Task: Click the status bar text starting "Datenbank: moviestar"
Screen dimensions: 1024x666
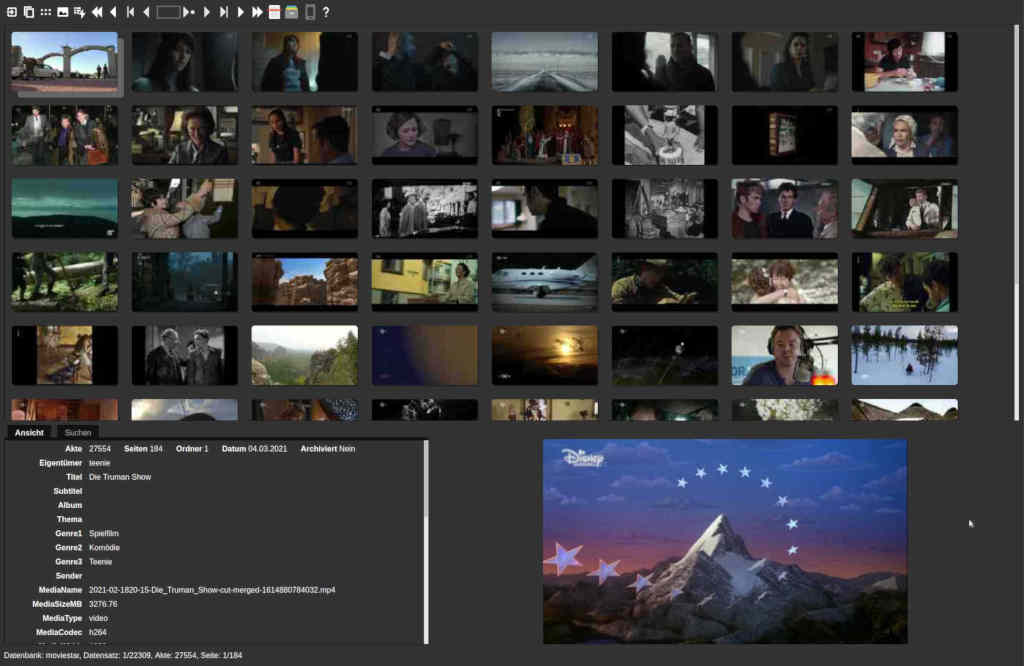Action: click(x=123, y=656)
